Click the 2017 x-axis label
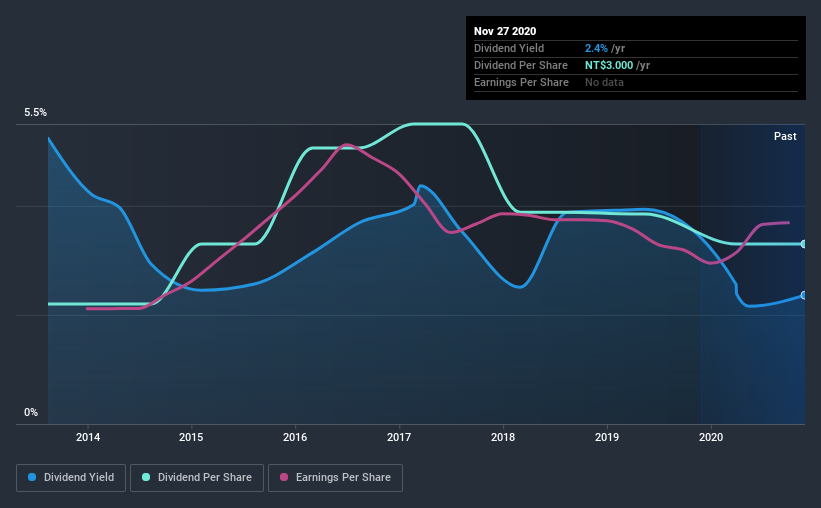The height and width of the screenshot is (508, 821). [x=399, y=437]
